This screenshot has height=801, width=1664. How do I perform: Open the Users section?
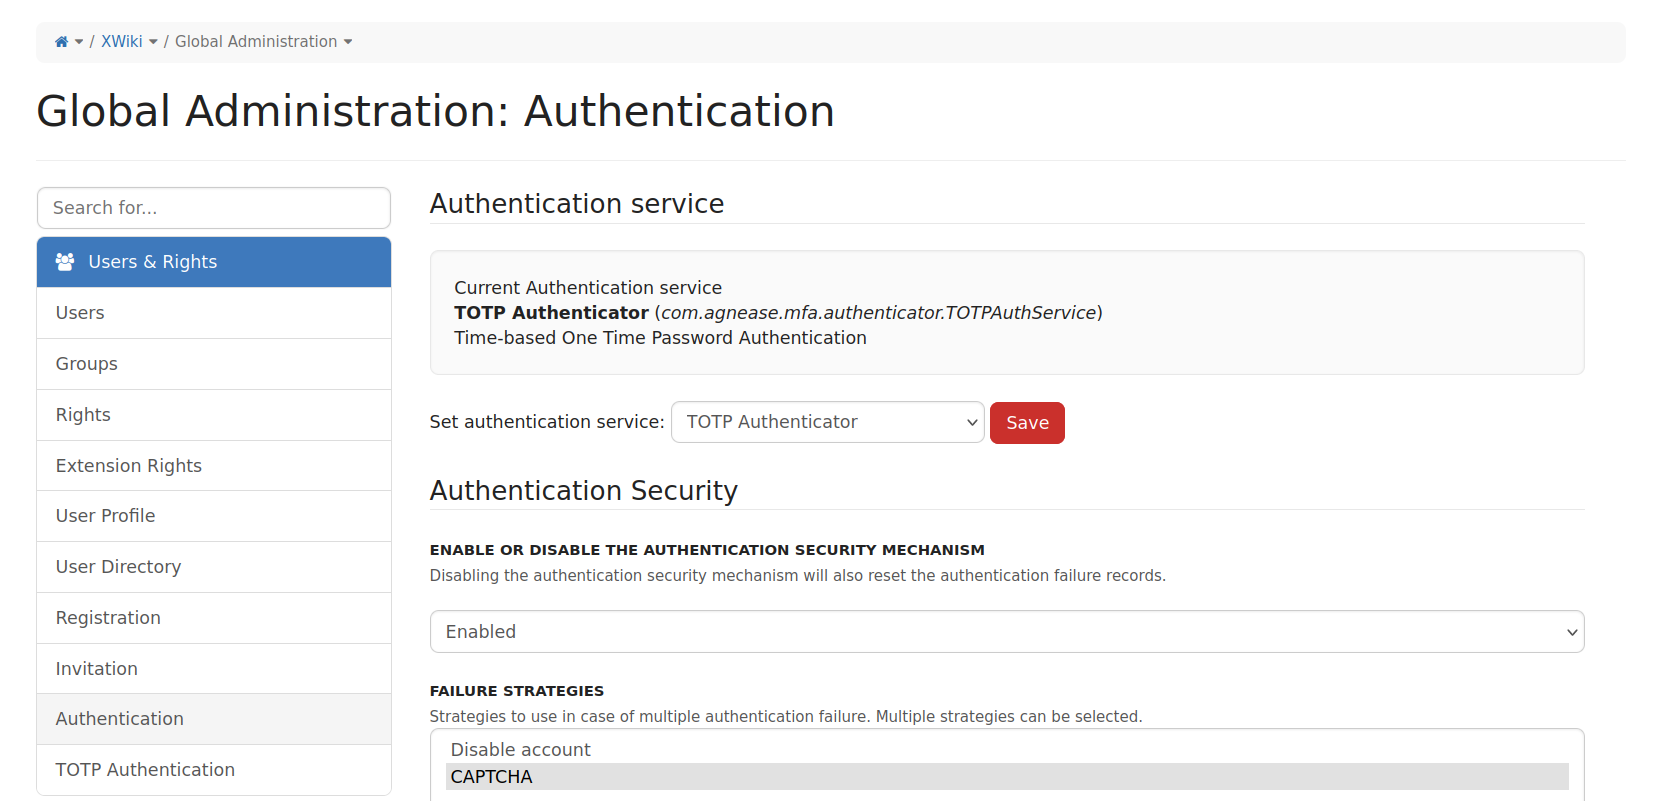214,313
